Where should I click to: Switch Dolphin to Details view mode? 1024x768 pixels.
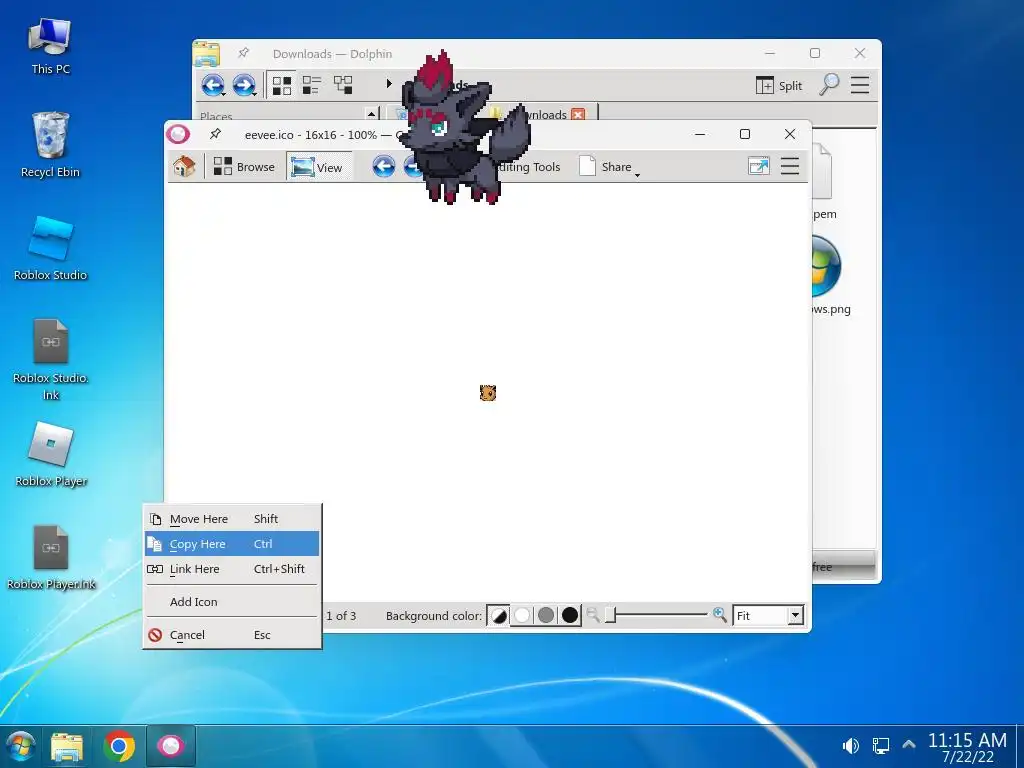click(x=343, y=85)
